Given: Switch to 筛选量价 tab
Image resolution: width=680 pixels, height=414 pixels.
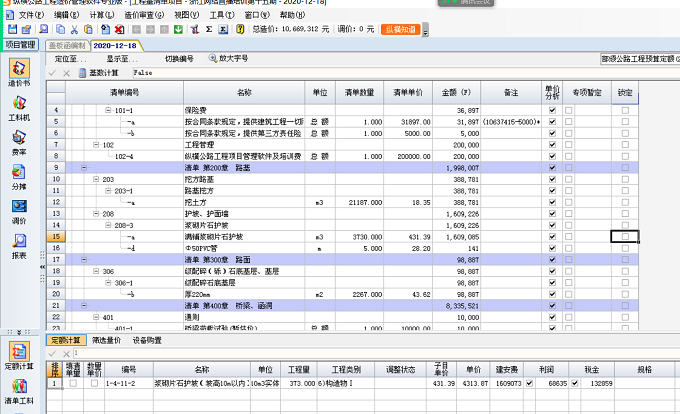Looking at the screenshot, I should click(x=106, y=340).
